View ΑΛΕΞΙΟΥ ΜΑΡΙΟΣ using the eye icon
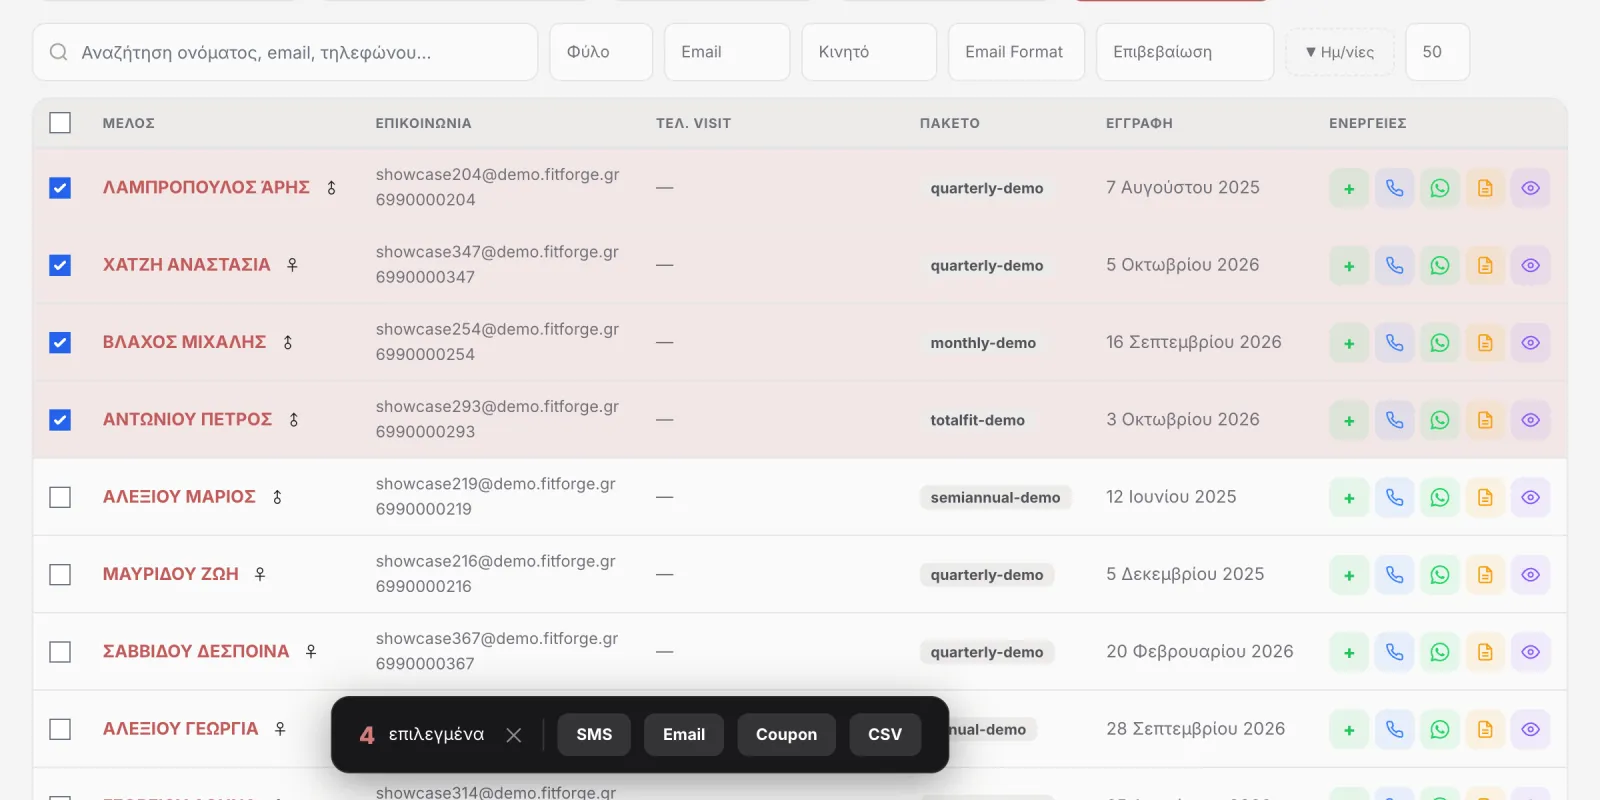This screenshot has height=800, width=1600. (1530, 497)
